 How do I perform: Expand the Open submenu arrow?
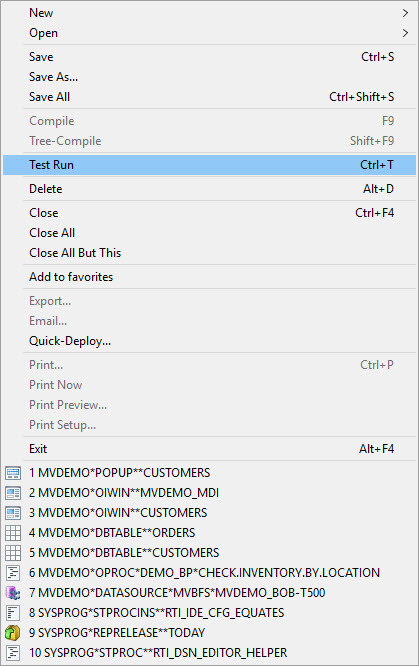(x=405, y=33)
